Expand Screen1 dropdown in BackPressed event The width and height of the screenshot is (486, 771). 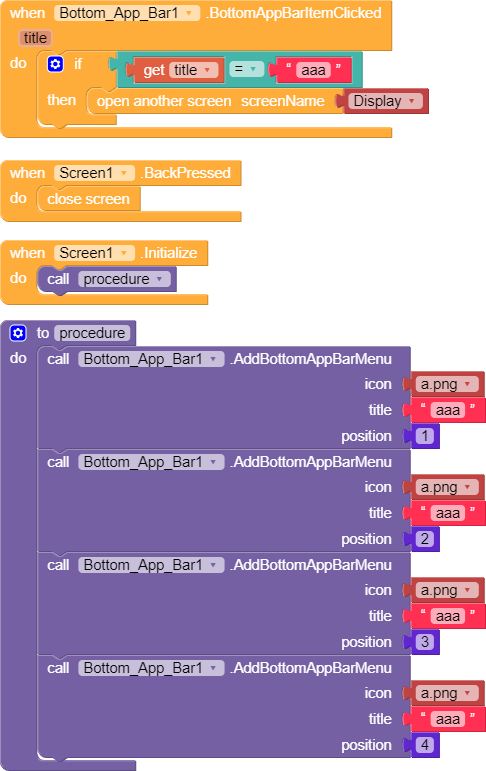click(94, 173)
